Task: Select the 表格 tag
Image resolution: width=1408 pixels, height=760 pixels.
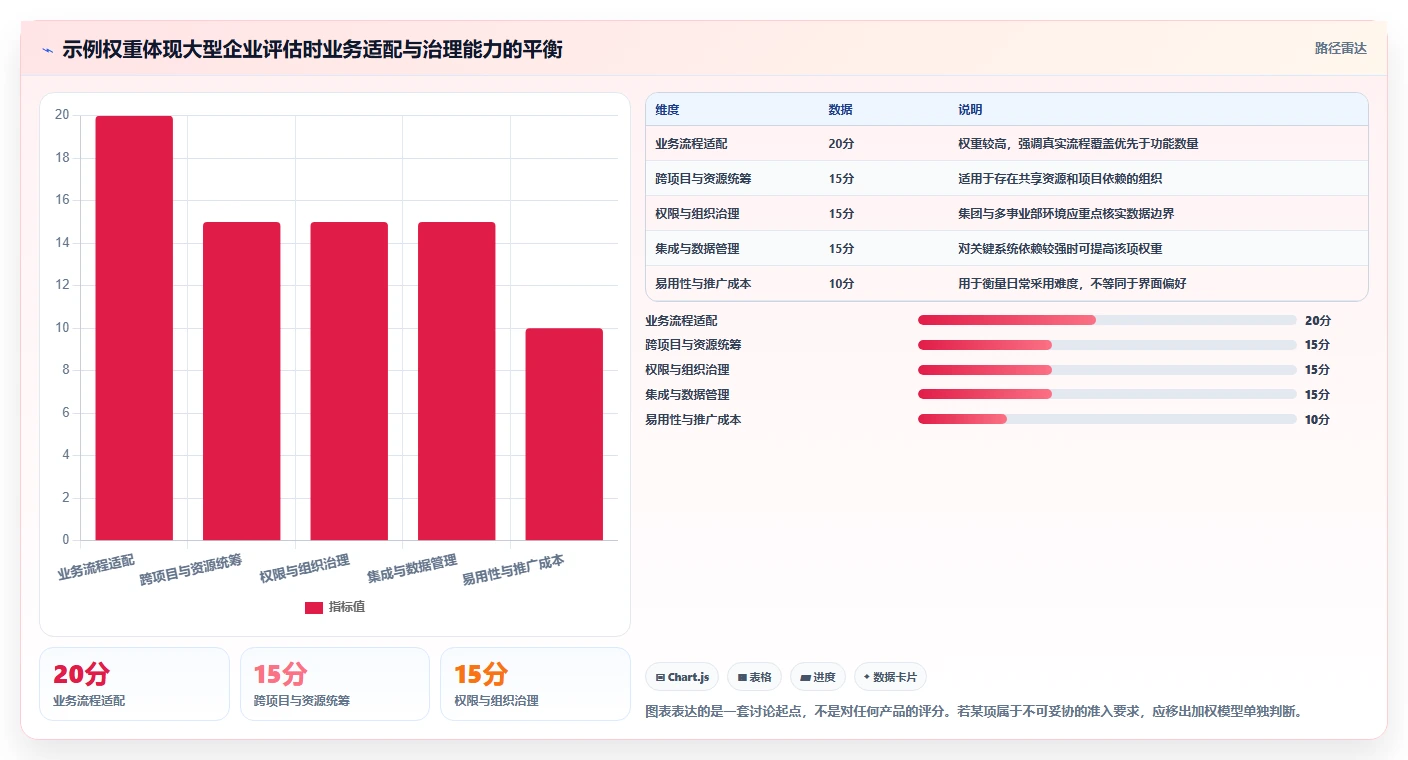Action: click(754, 677)
